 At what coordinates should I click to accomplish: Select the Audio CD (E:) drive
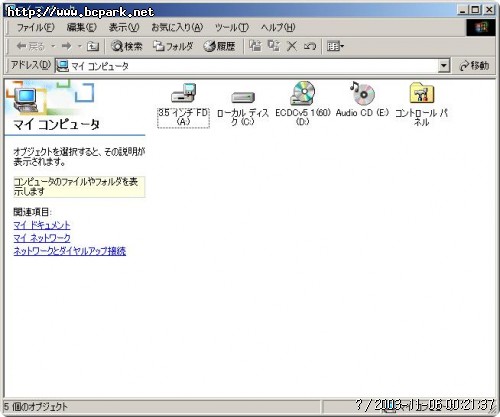[x=362, y=99]
